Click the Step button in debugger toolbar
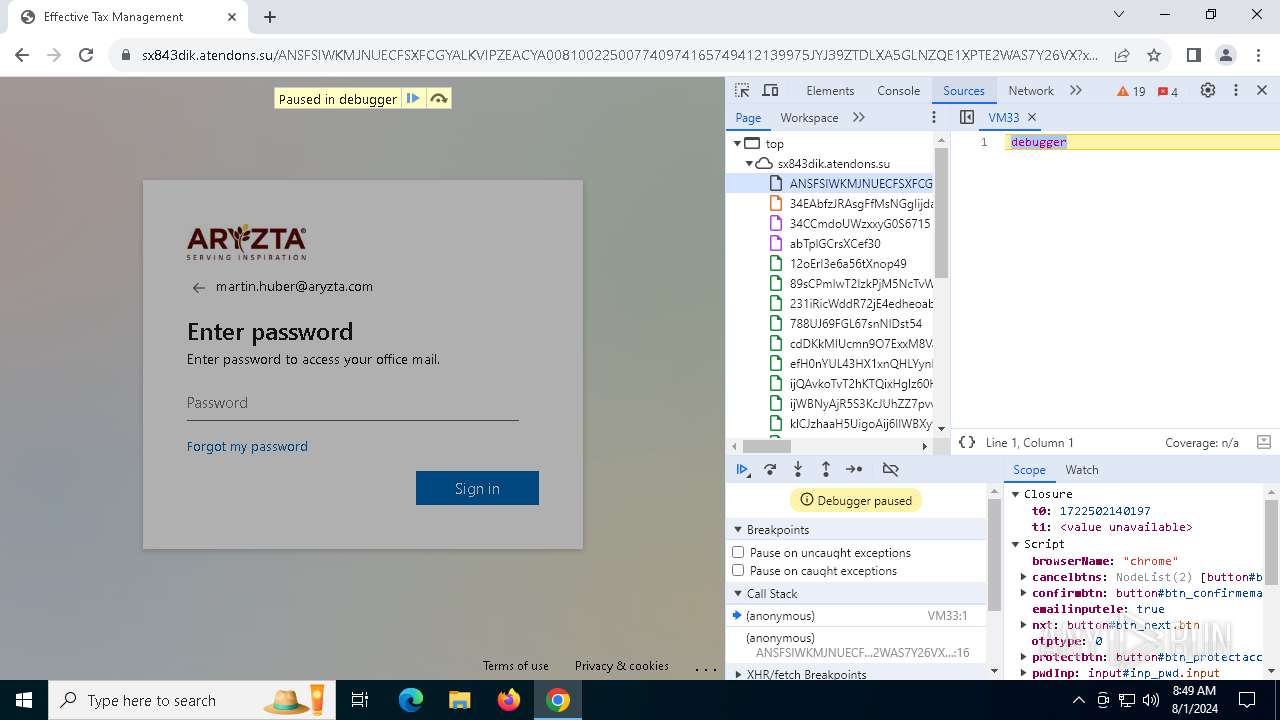This screenshot has height=720, width=1280. click(x=854, y=469)
